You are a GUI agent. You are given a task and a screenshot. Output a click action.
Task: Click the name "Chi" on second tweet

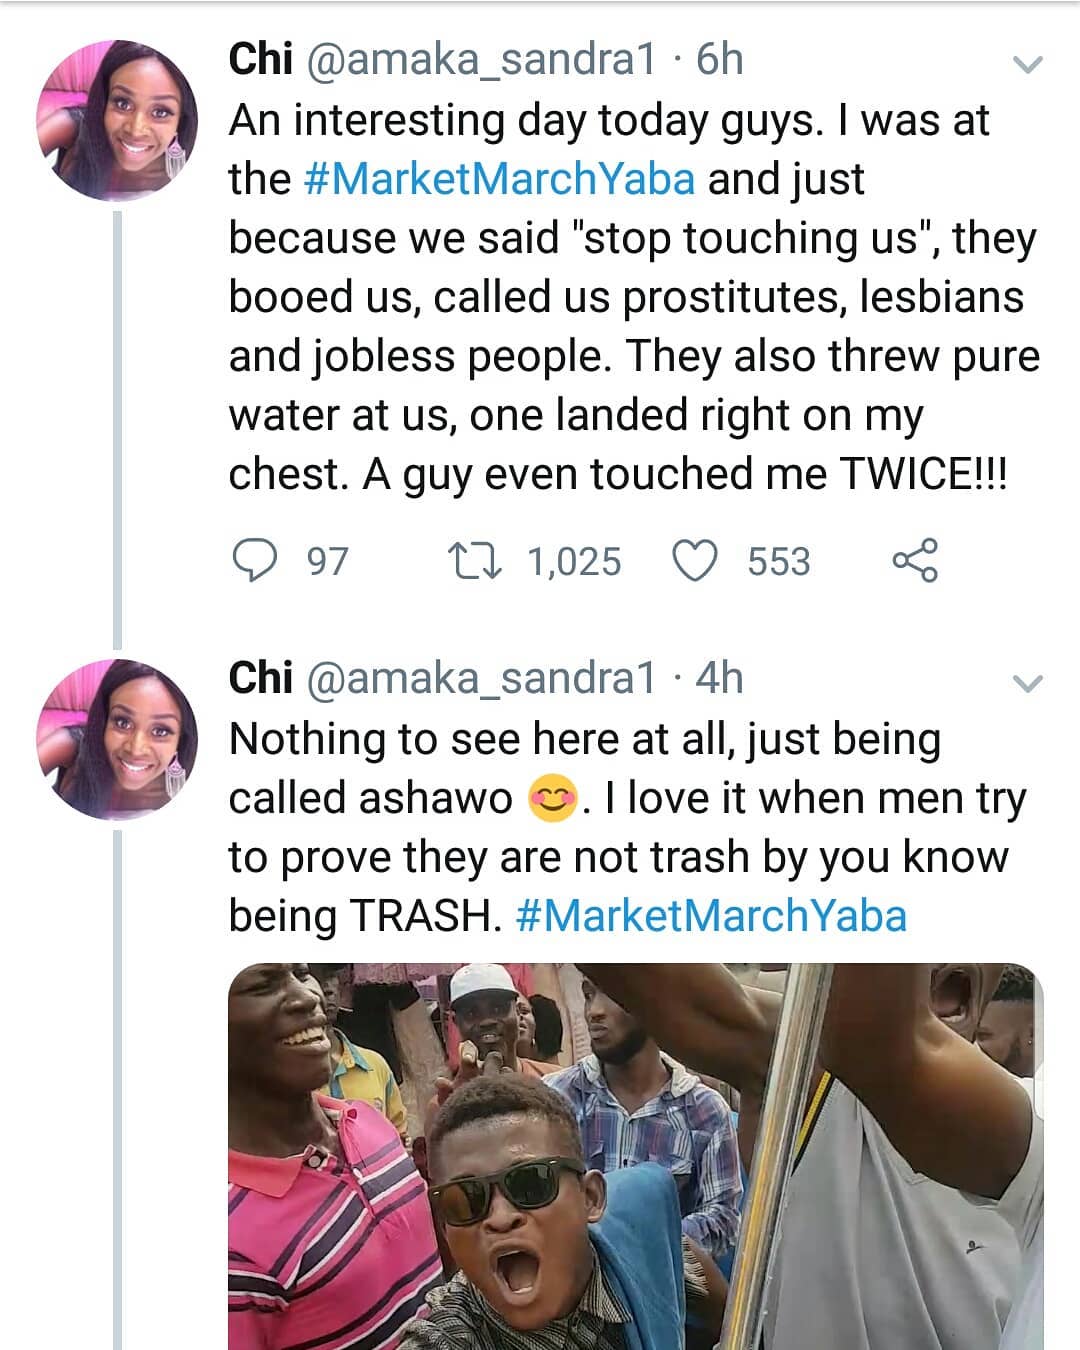point(260,679)
